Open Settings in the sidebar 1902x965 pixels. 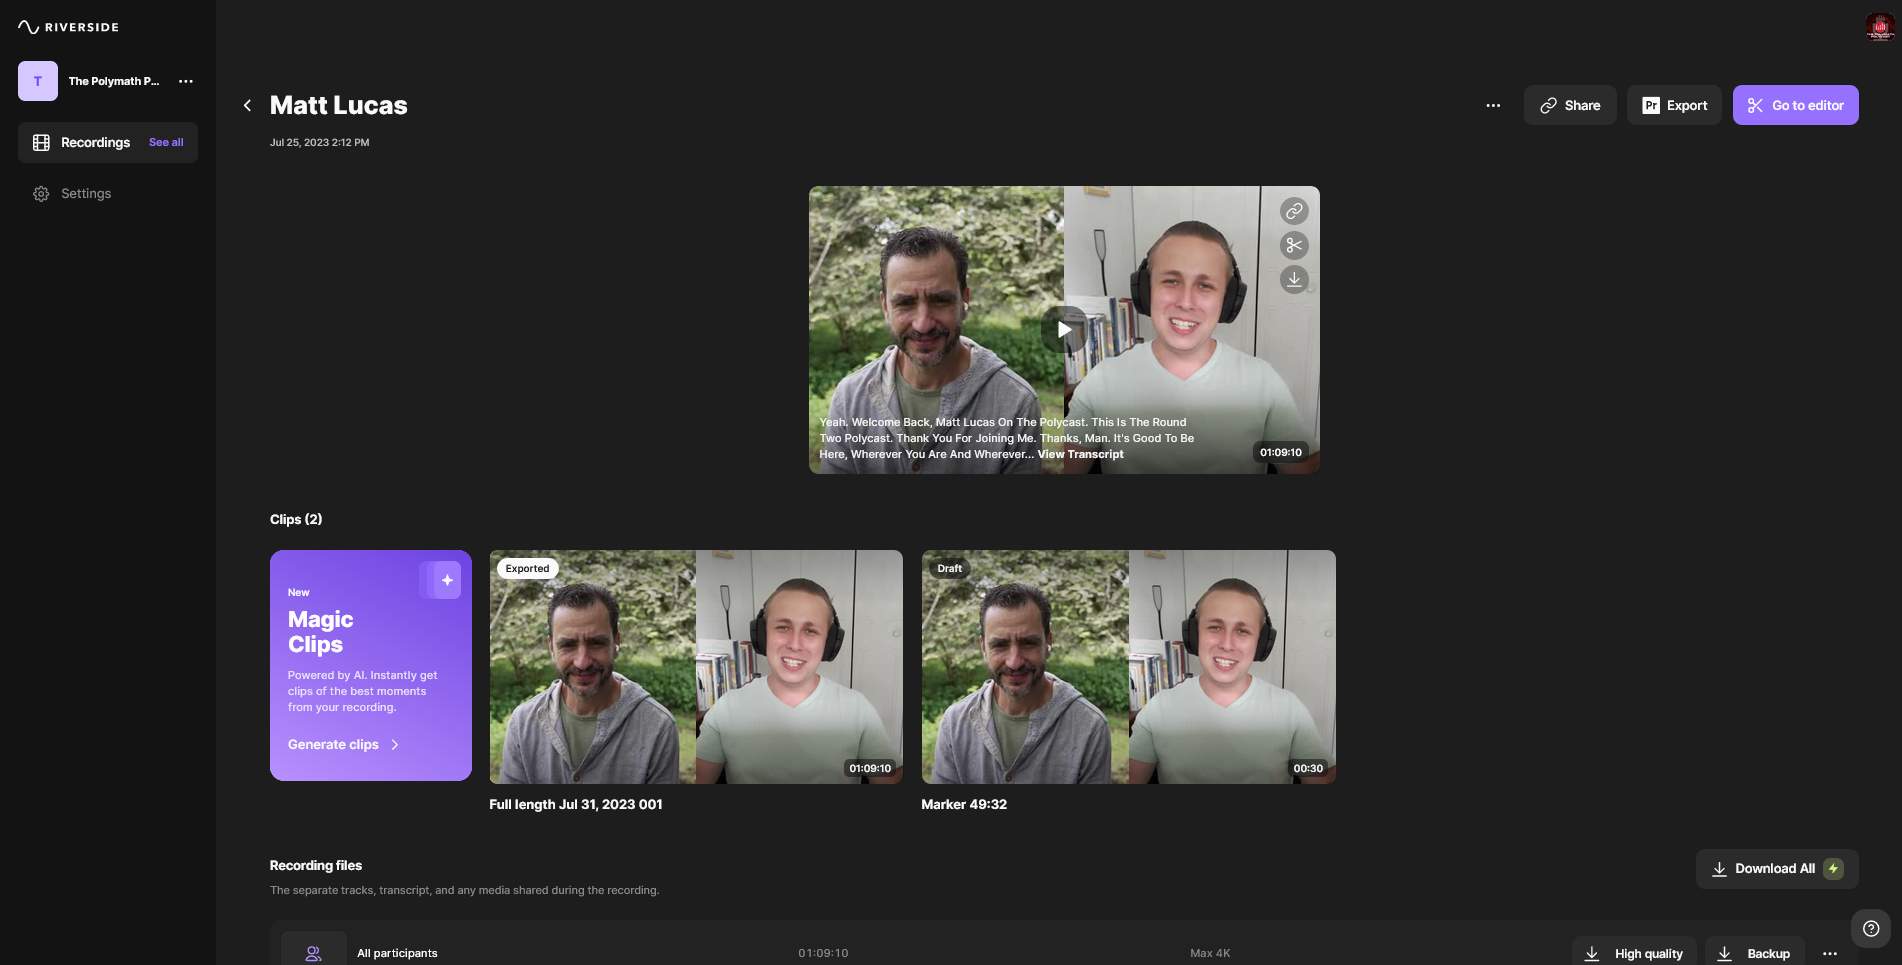pyautogui.click(x=86, y=193)
